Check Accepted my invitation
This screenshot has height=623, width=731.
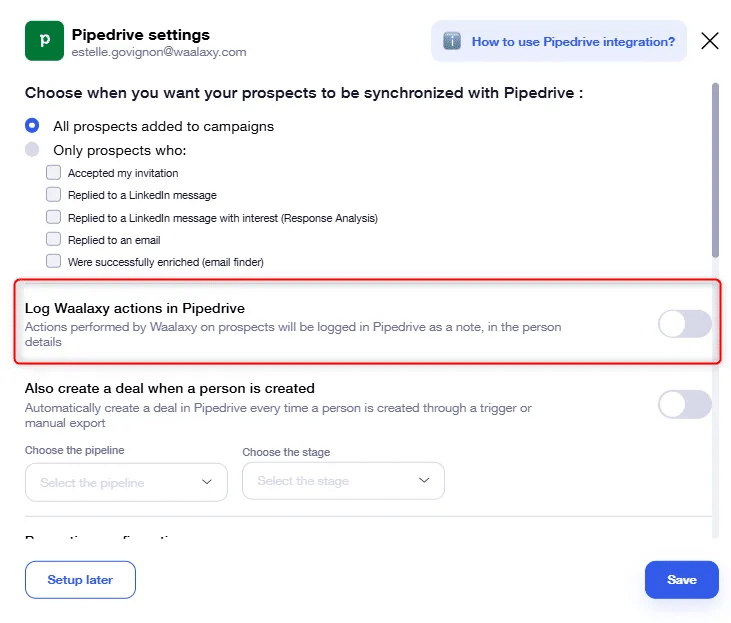[54, 173]
